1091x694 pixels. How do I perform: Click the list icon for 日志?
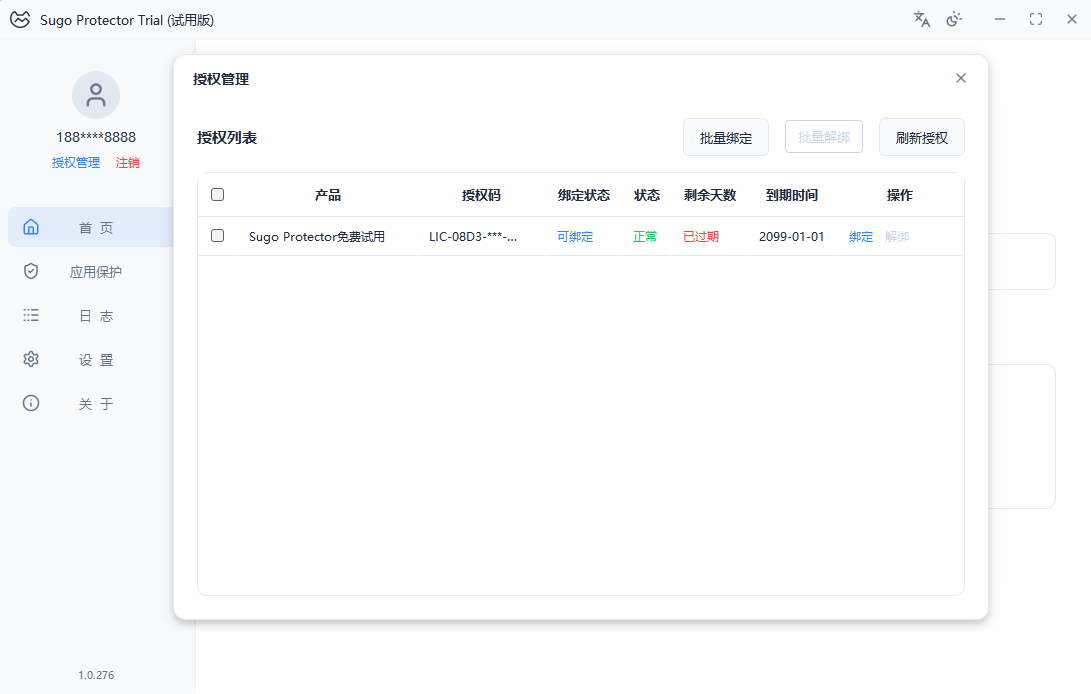[x=31, y=315]
